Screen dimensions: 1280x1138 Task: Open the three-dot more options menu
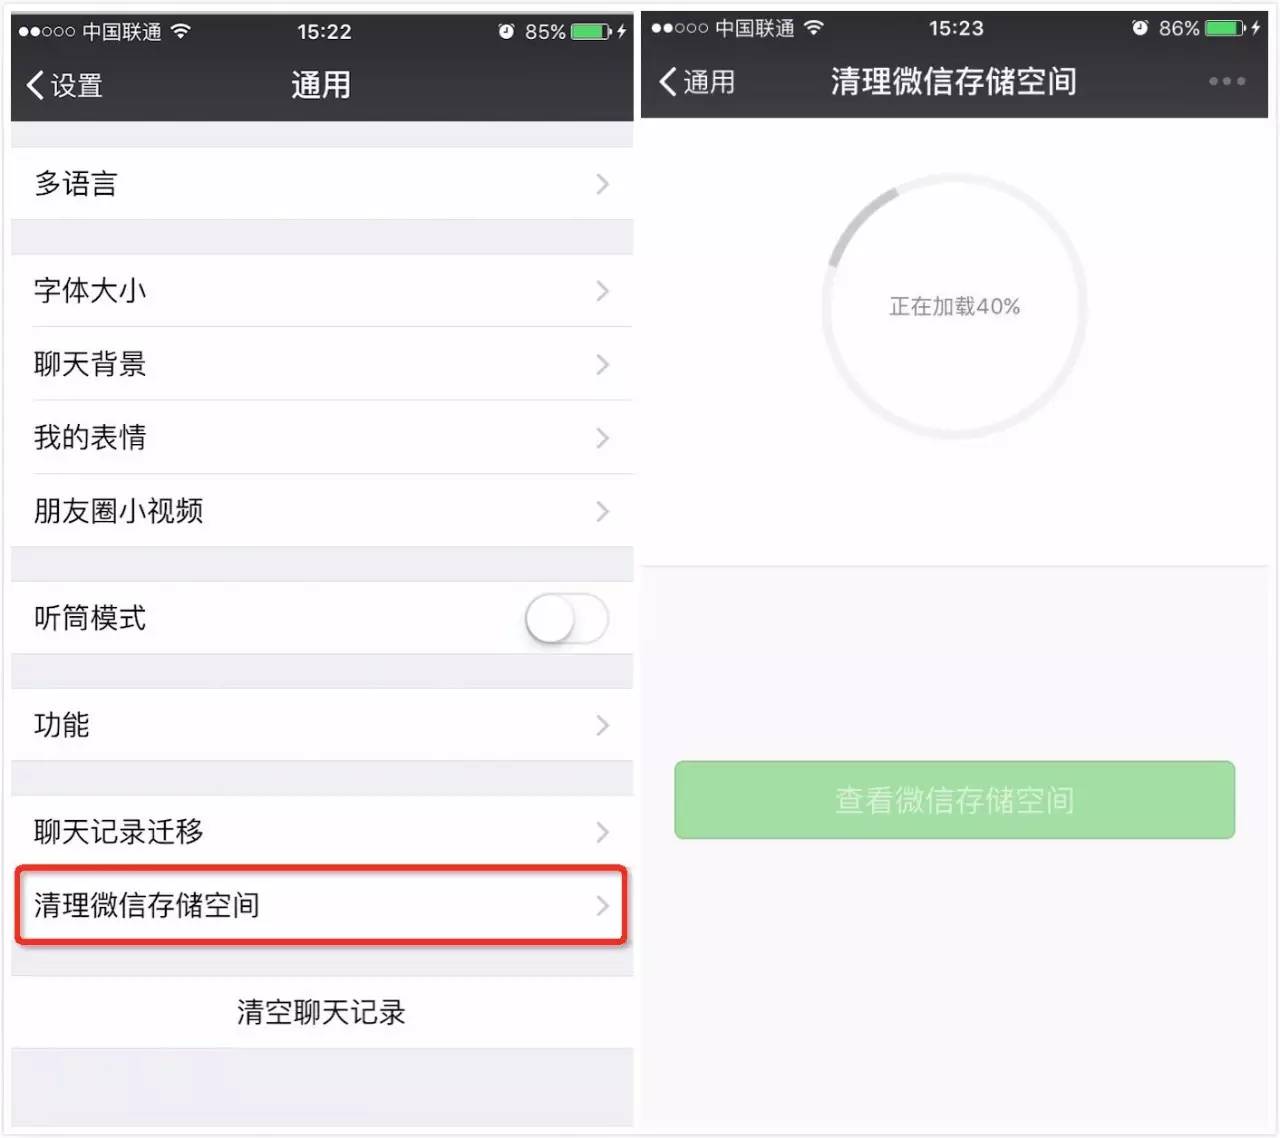click(x=1226, y=81)
